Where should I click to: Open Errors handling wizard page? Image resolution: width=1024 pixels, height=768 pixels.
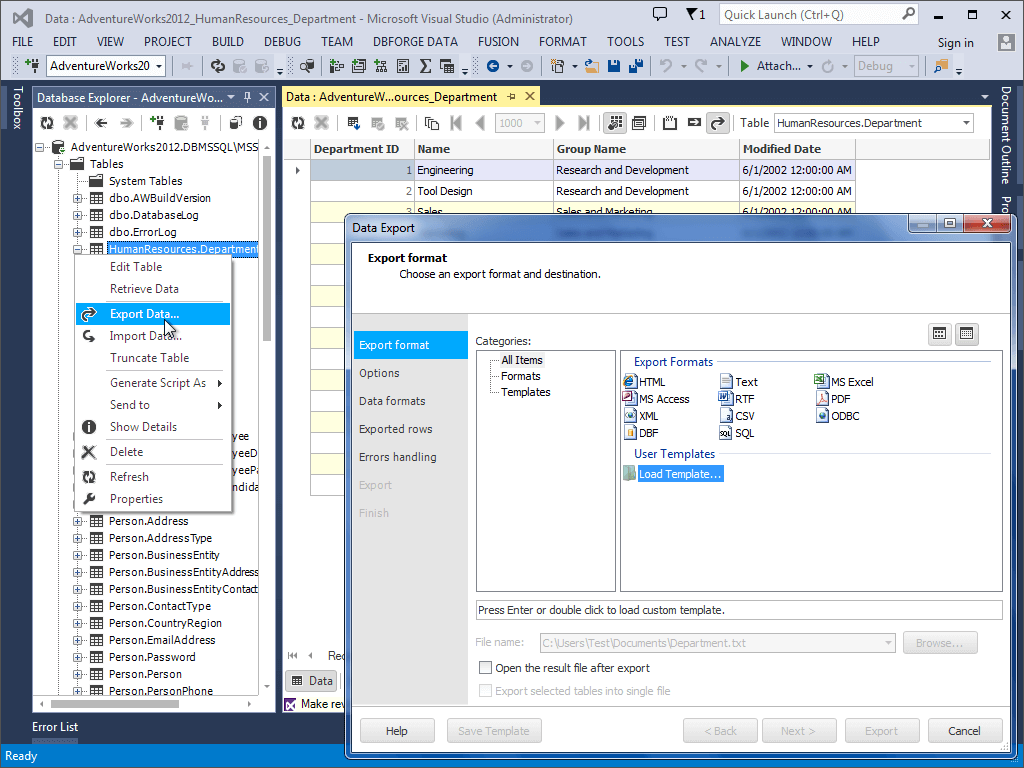click(411, 457)
